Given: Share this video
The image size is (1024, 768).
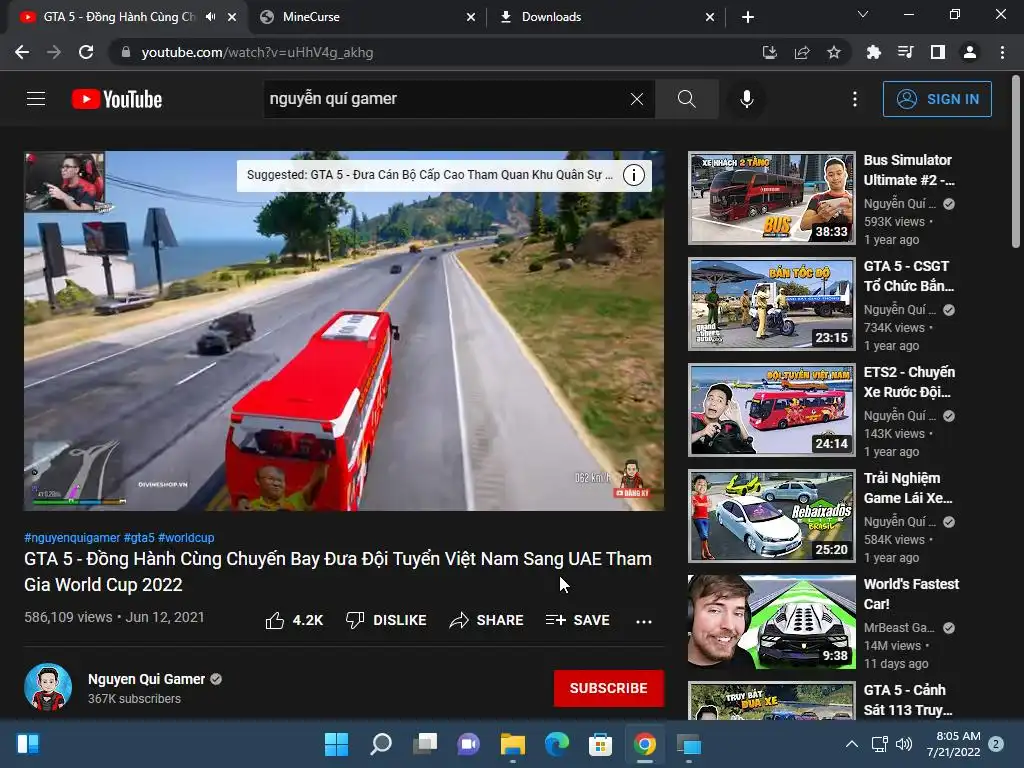Looking at the screenshot, I should point(487,620).
